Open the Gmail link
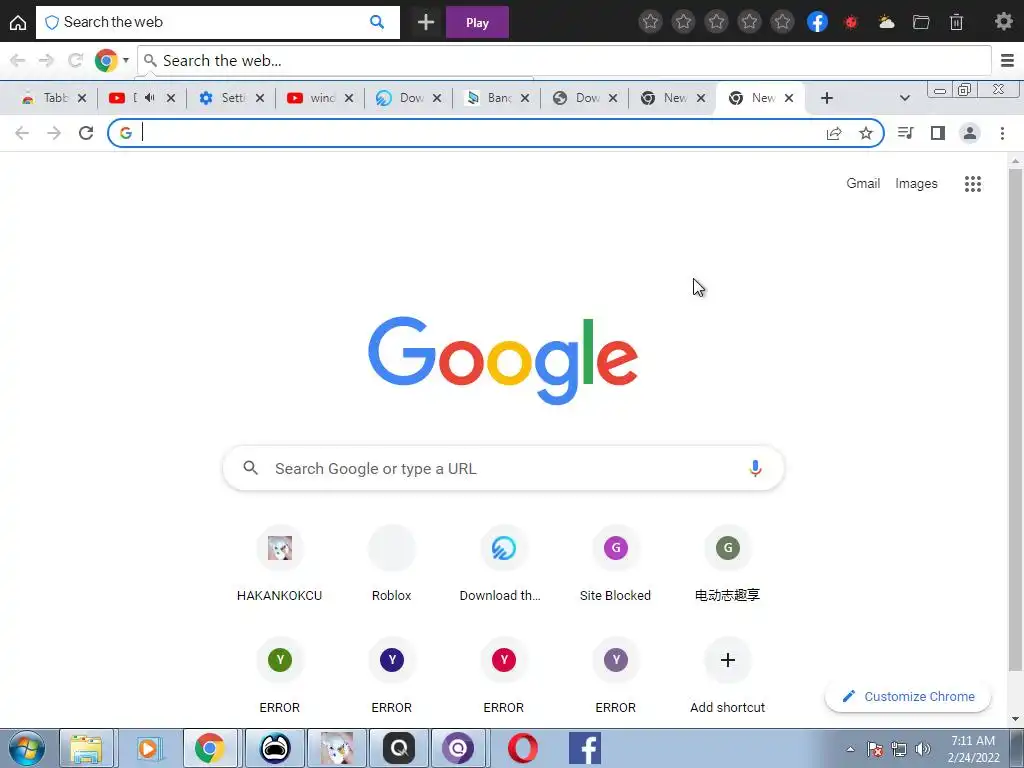 pos(863,184)
